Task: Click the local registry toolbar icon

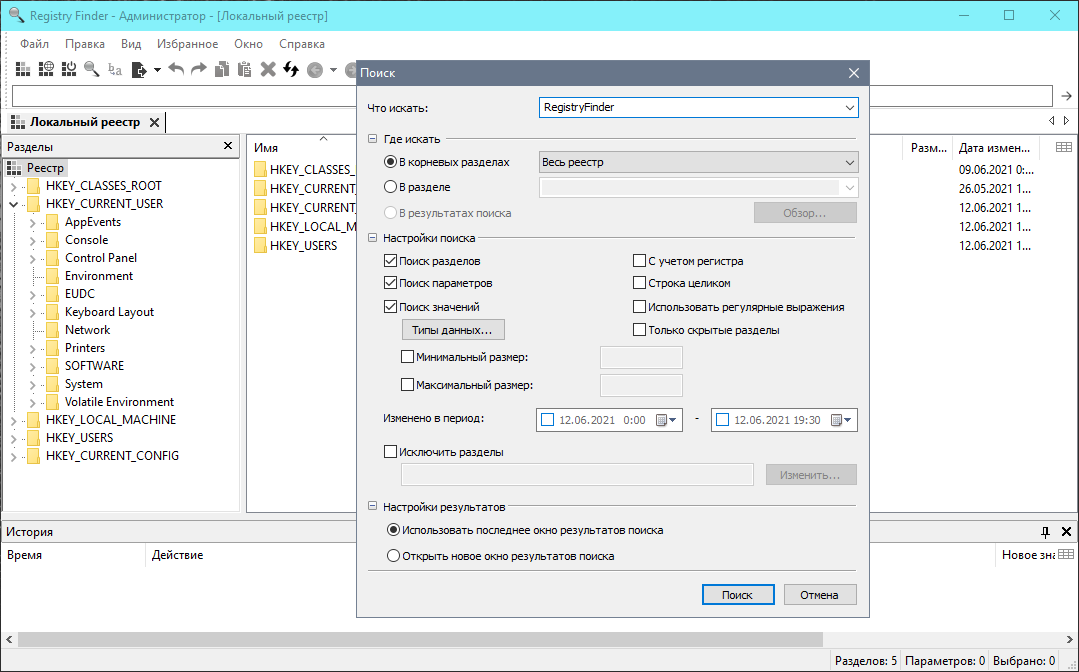Action: click(x=23, y=69)
